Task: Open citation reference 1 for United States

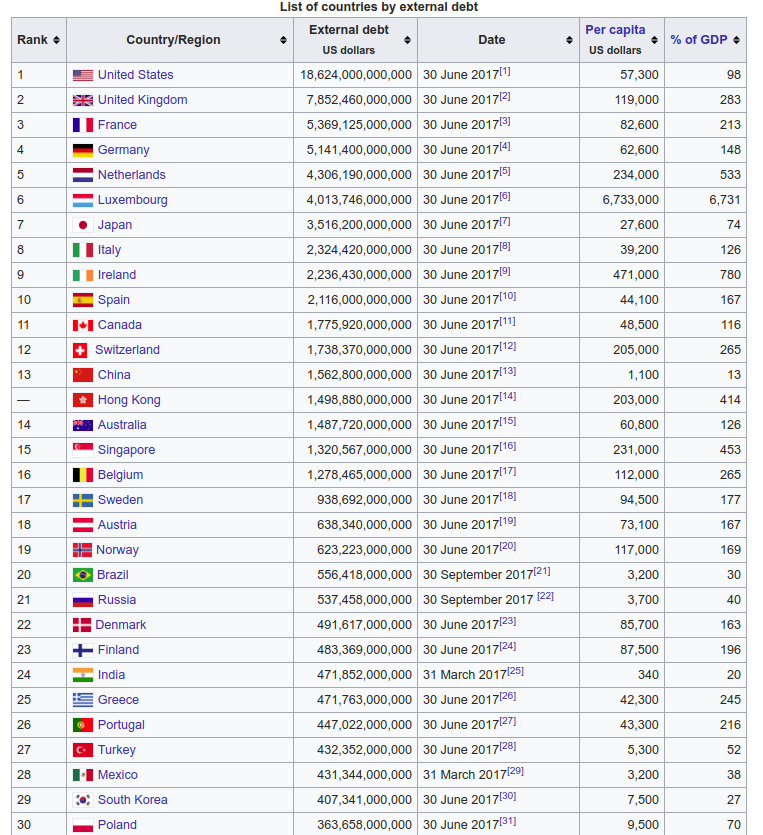Action: [505, 71]
